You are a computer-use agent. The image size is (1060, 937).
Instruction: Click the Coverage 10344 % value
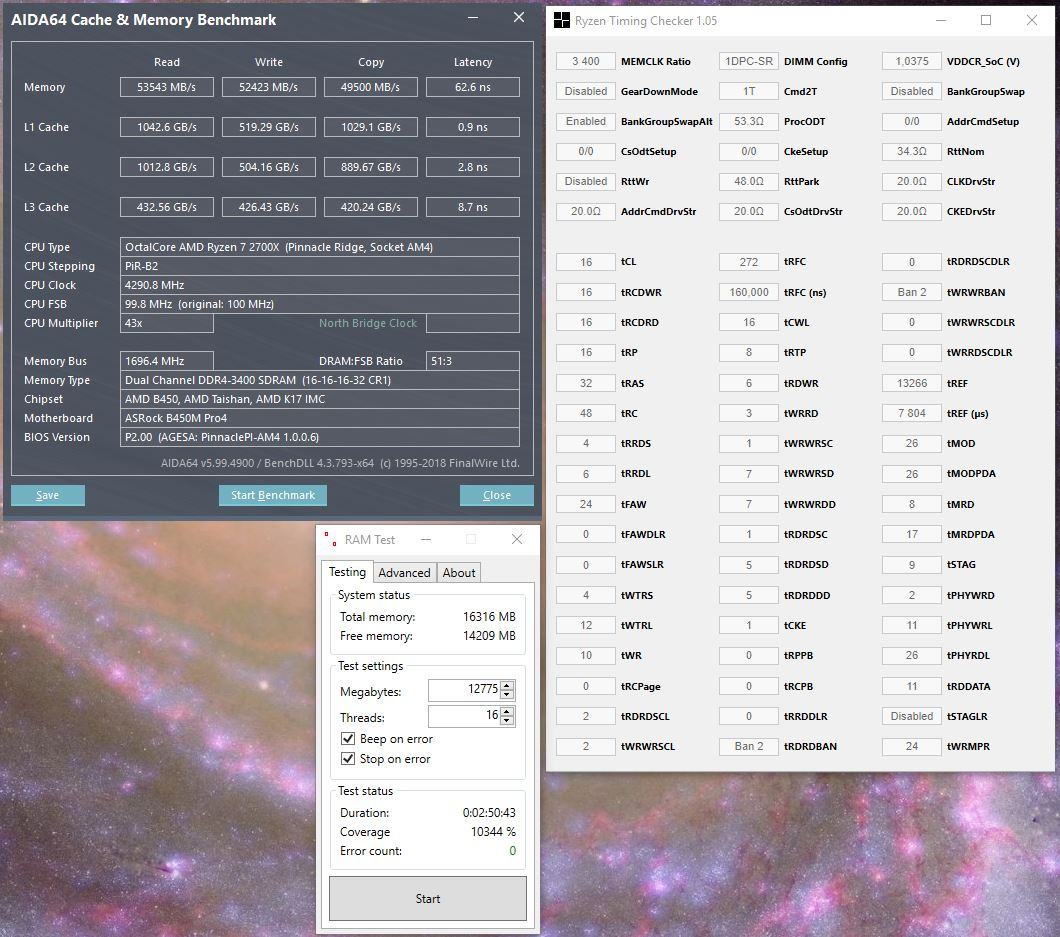493,832
